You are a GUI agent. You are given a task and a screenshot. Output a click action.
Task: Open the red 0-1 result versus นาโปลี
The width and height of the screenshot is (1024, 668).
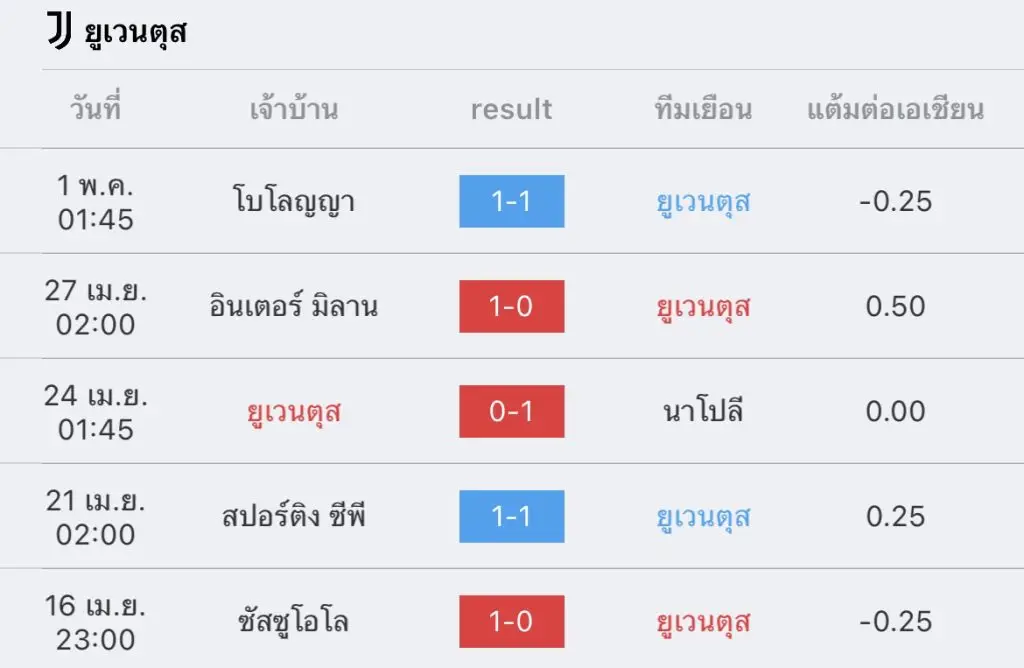pyautogui.click(x=511, y=411)
